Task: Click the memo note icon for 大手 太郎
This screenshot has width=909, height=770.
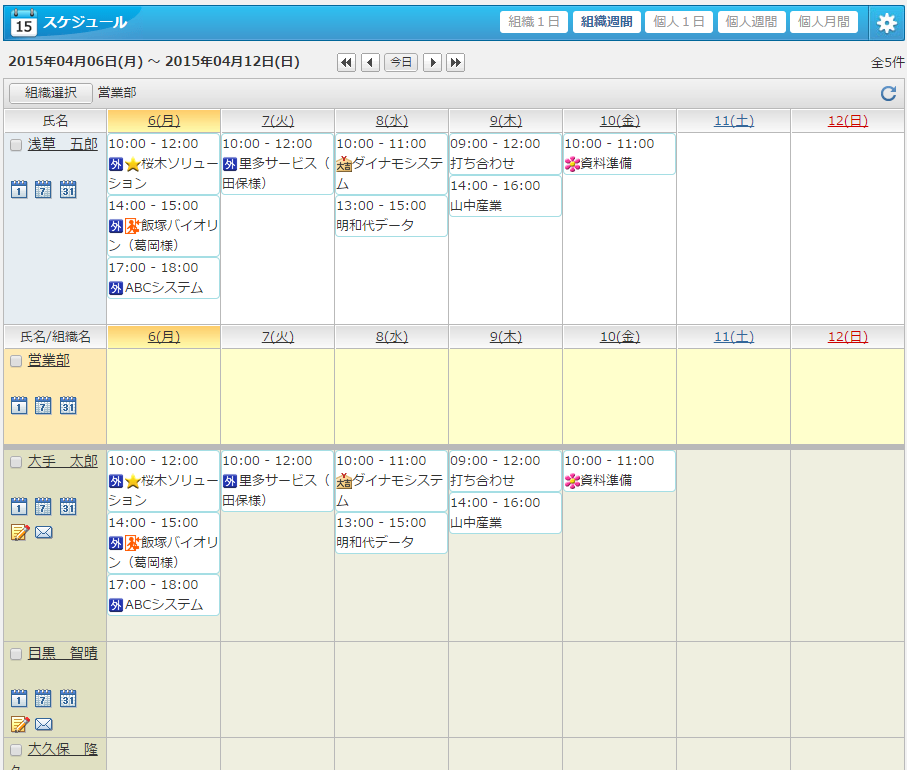Action: coord(19,532)
